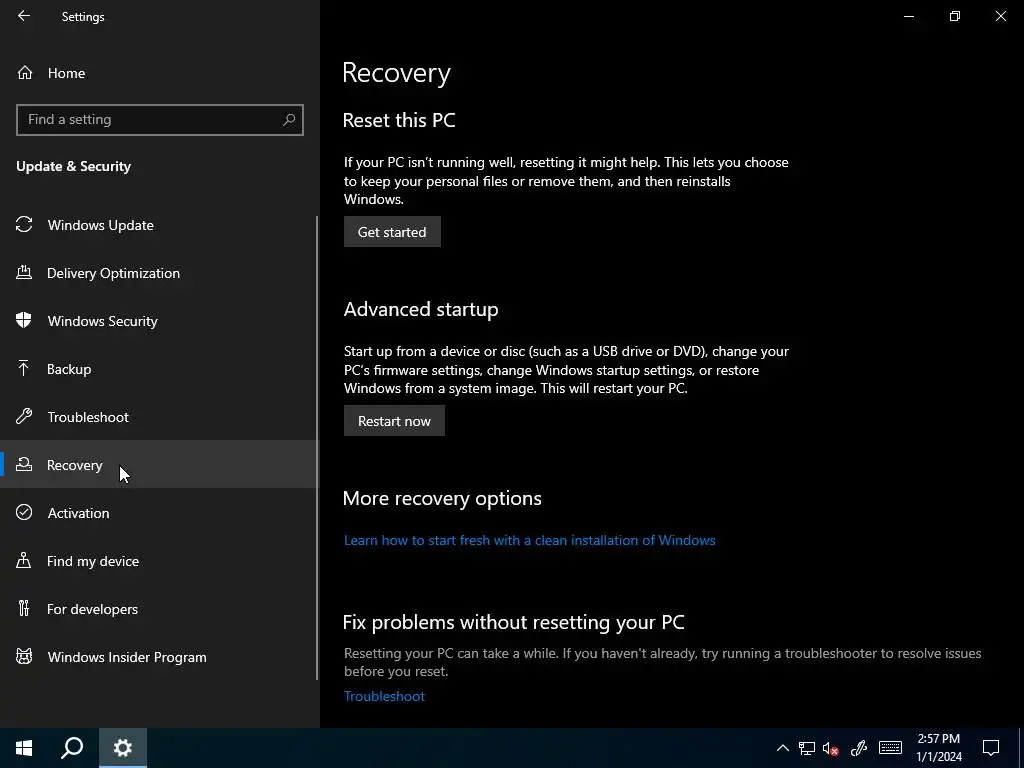This screenshot has height=768, width=1024.
Task: Open the Backup settings page
Action: [x=158, y=368]
